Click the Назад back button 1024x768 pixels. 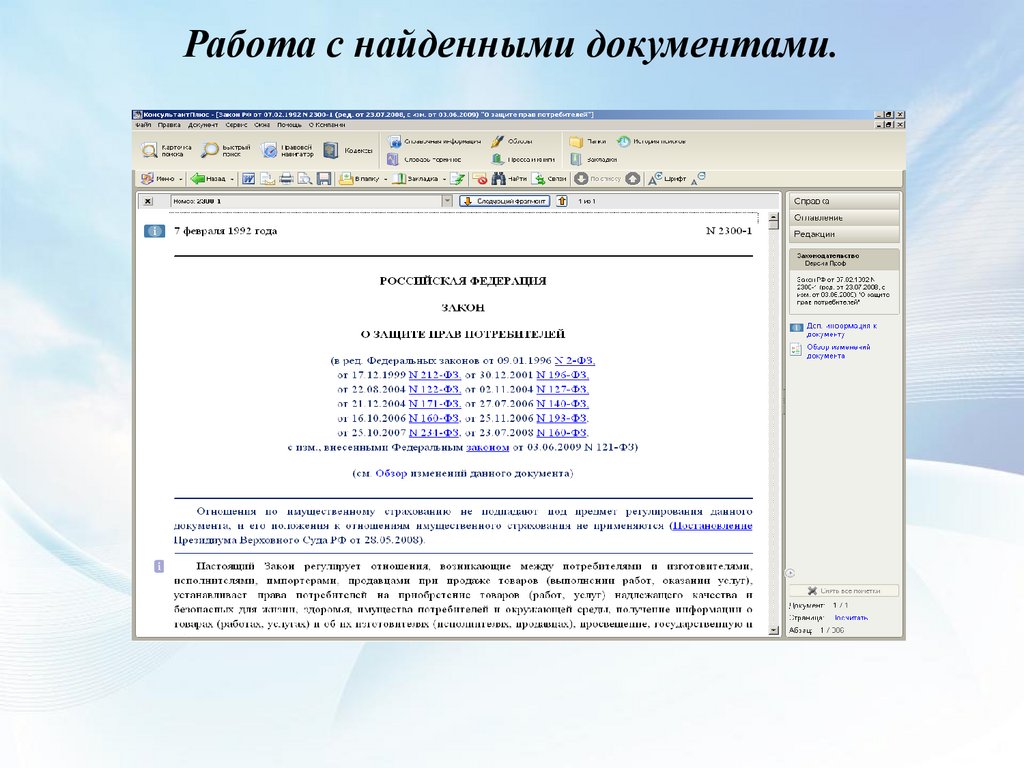tap(208, 178)
